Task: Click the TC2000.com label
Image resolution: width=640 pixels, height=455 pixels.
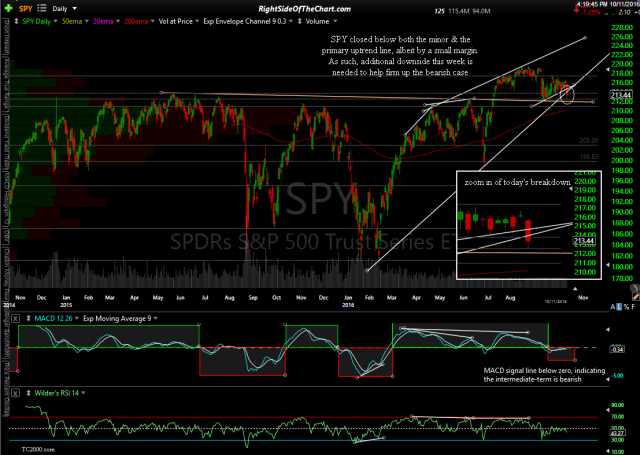Action: [x=38, y=449]
